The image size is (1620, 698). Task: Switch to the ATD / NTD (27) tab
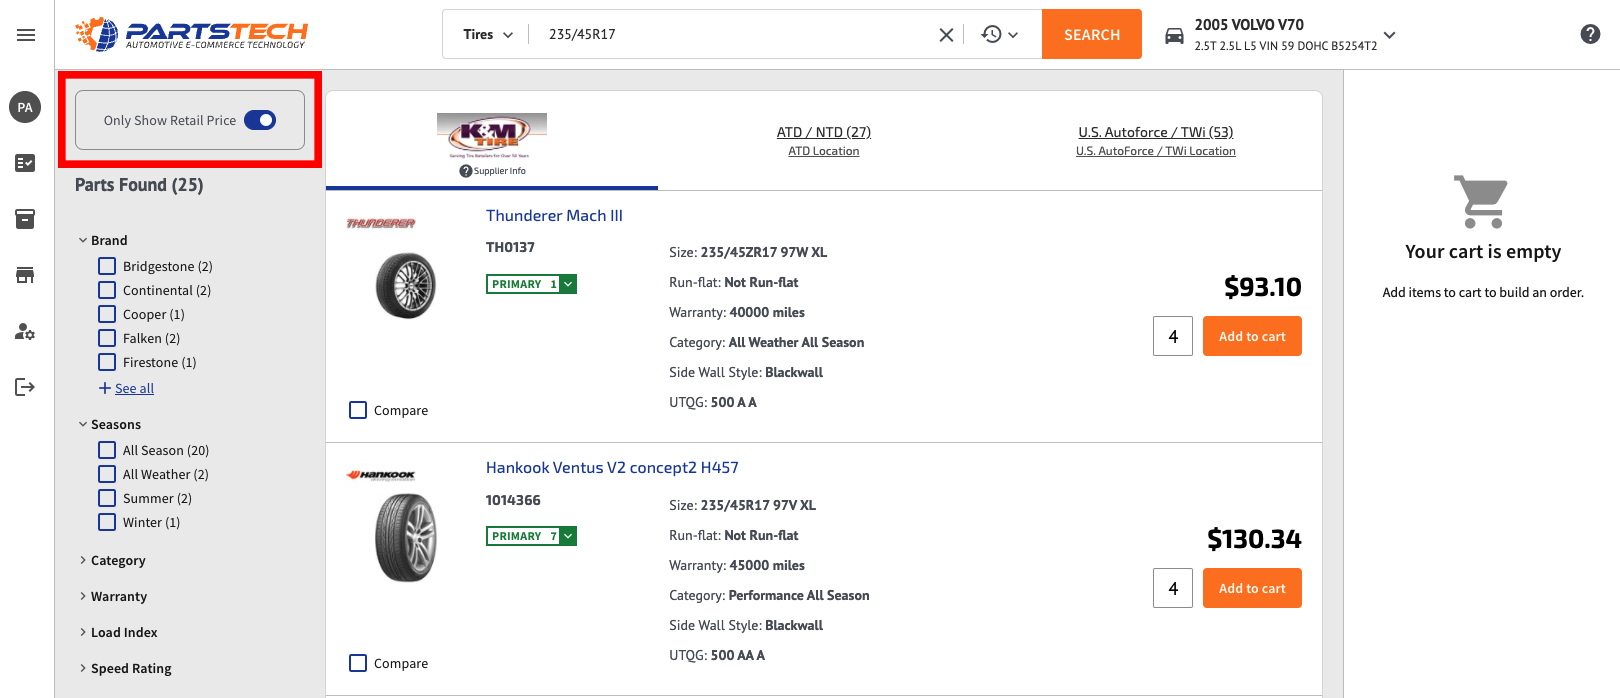[x=824, y=132]
